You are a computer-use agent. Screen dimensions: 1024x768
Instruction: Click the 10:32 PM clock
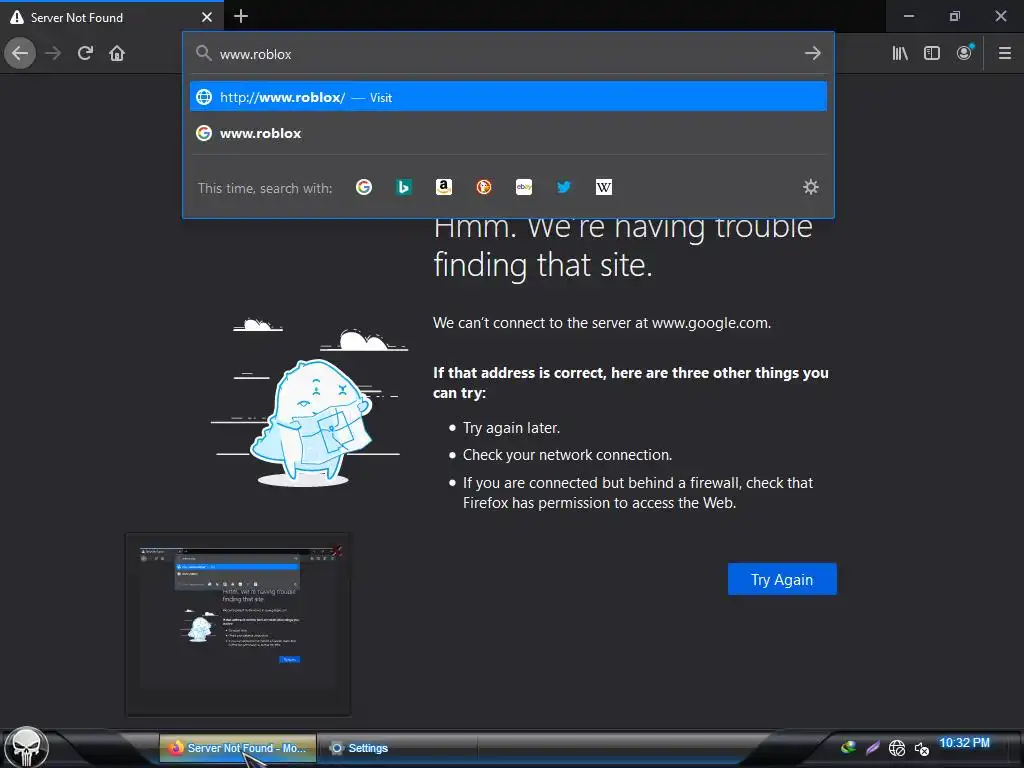tap(964, 743)
